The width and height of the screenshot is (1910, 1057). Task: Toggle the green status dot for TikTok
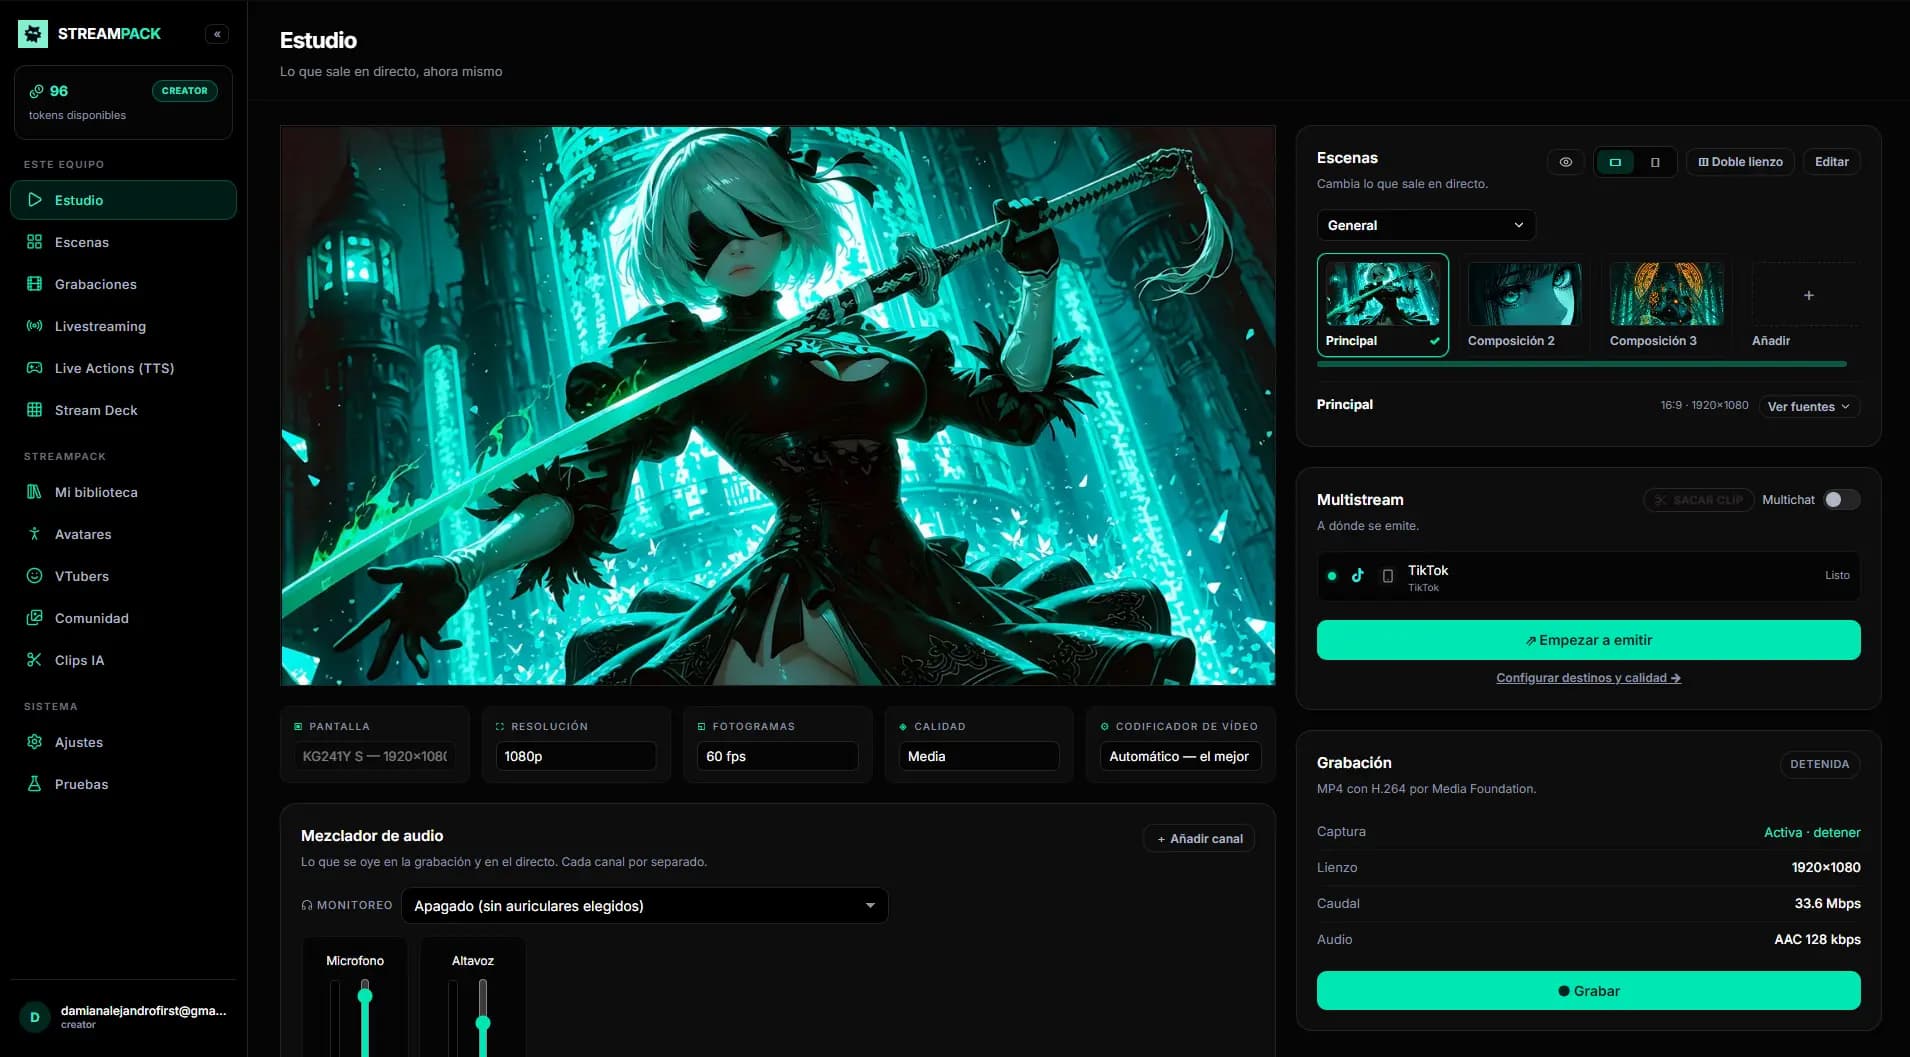click(x=1332, y=576)
